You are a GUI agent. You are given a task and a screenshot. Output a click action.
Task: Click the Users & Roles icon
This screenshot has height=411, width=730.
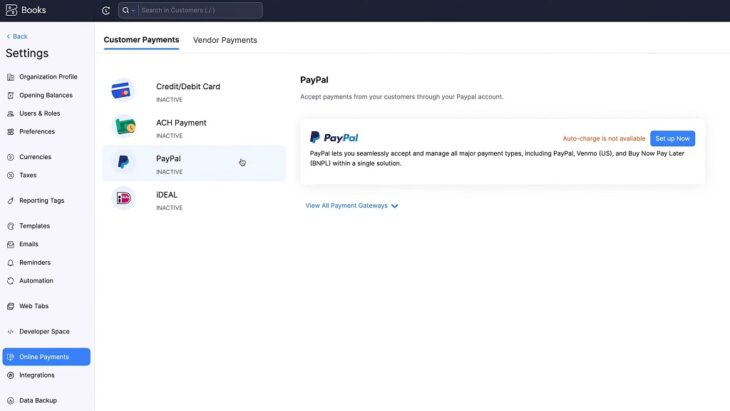click(x=10, y=114)
